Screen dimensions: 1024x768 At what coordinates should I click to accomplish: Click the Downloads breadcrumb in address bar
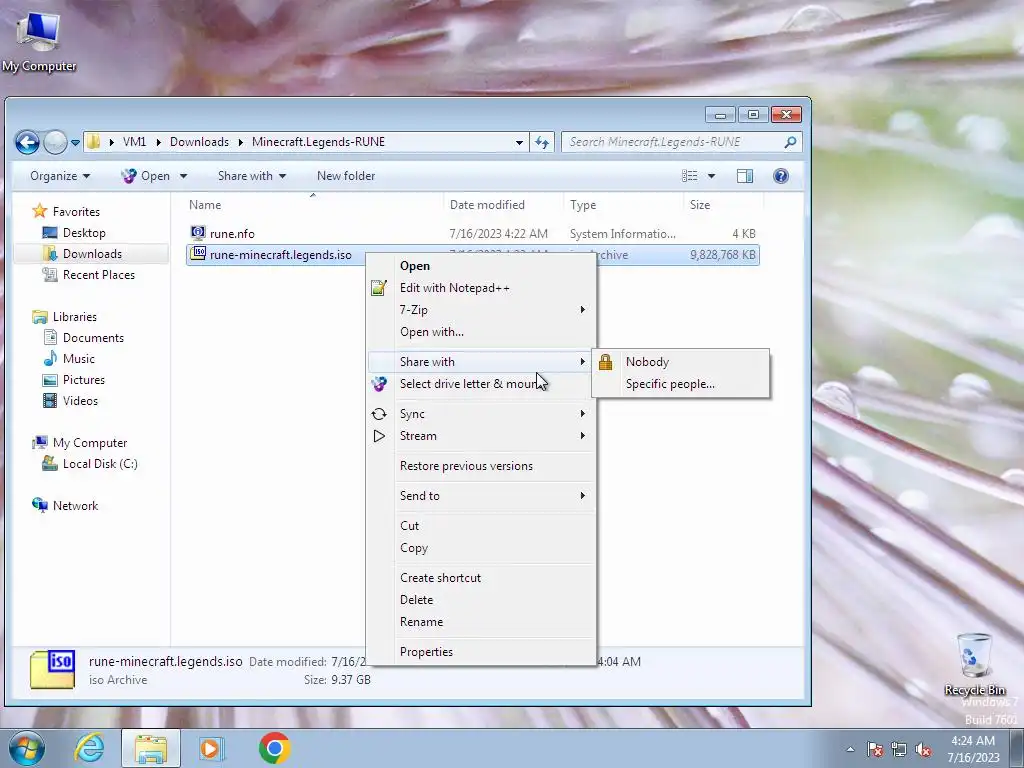tap(199, 142)
